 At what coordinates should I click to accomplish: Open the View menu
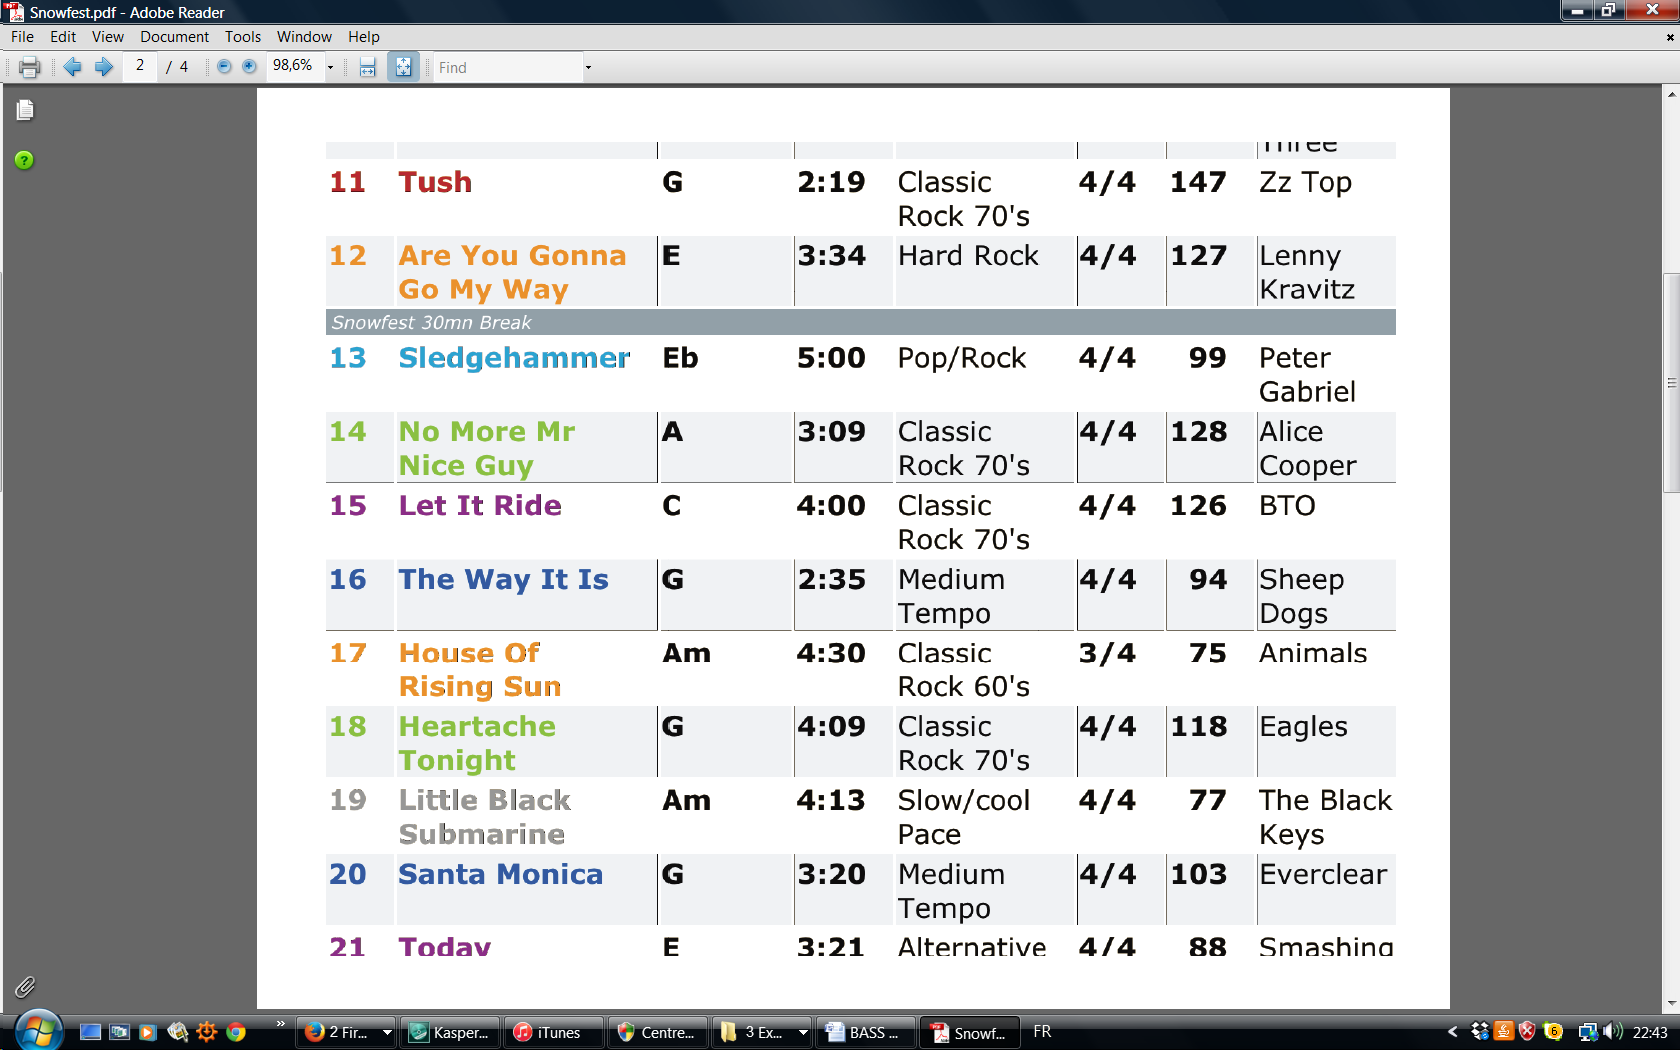tap(108, 37)
